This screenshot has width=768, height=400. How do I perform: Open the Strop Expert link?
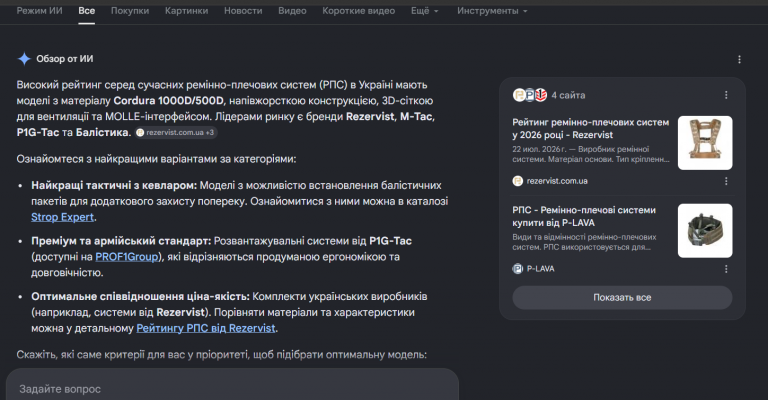62,217
